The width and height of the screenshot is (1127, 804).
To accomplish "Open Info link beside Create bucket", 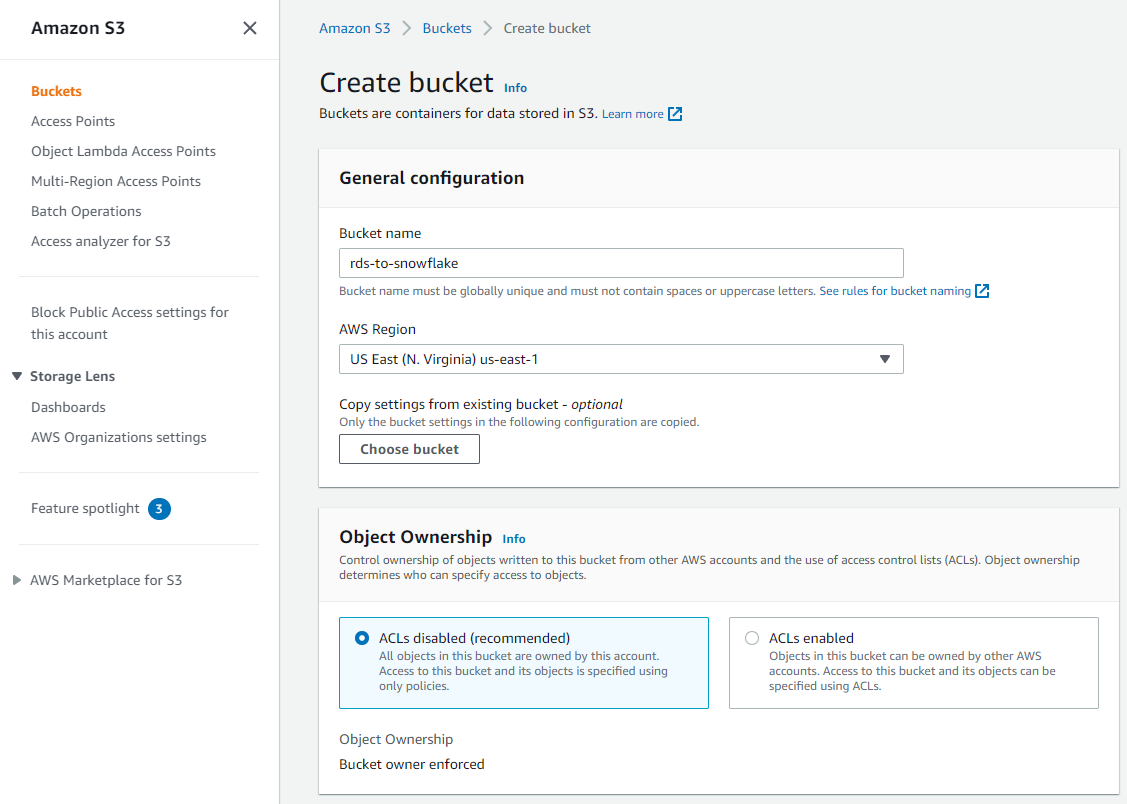I will pos(515,88).
